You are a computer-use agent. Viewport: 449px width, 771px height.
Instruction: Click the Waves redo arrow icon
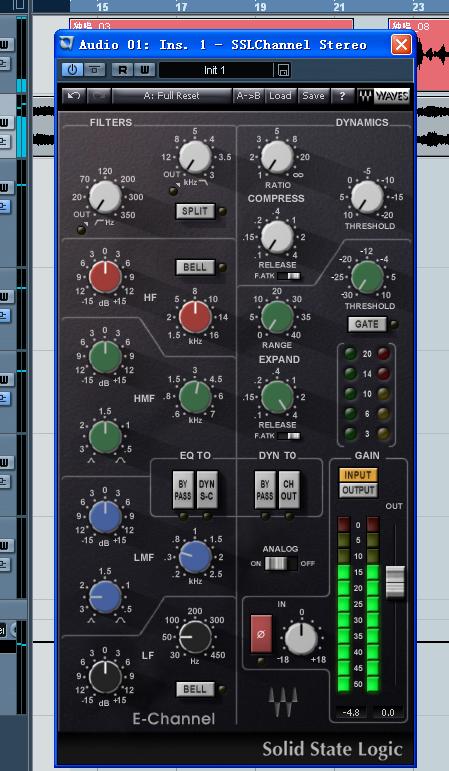click(98, 95)
